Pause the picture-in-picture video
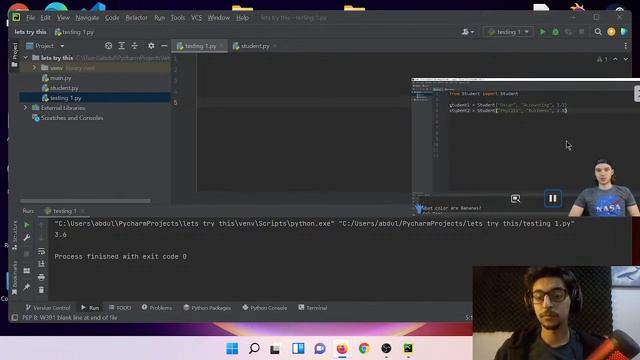The height and width of the screenshot is (360, 640). click(x=553, y=198)
